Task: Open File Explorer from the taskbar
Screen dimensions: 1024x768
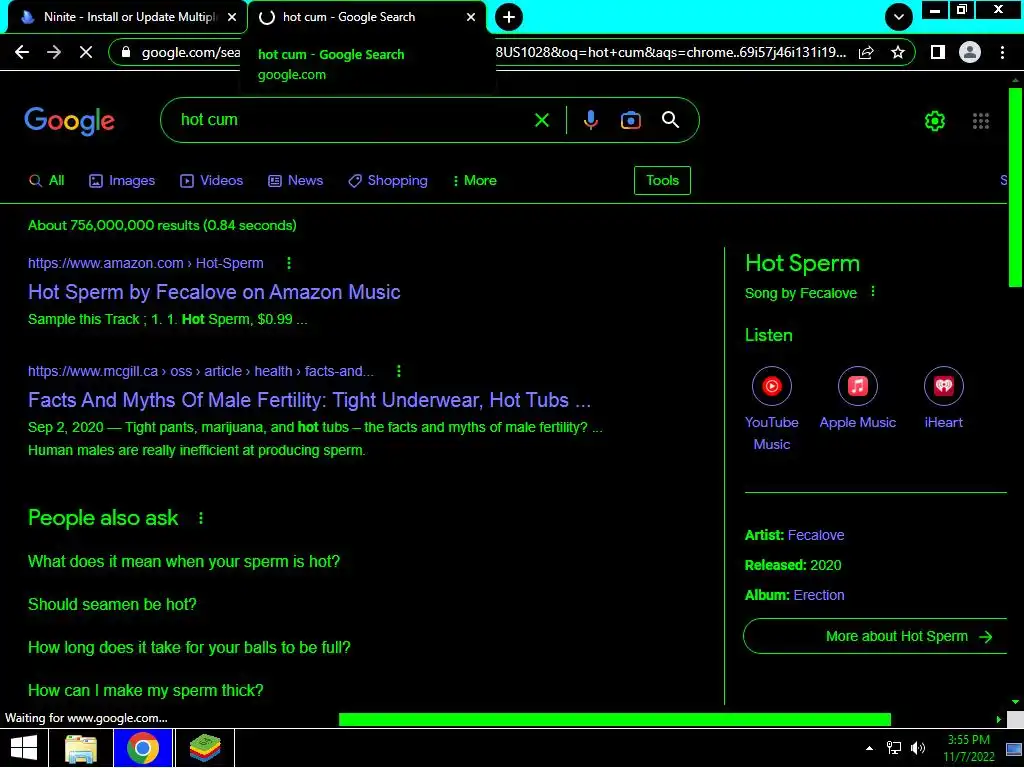Action: pyautogui.click(x=81, y=748)
